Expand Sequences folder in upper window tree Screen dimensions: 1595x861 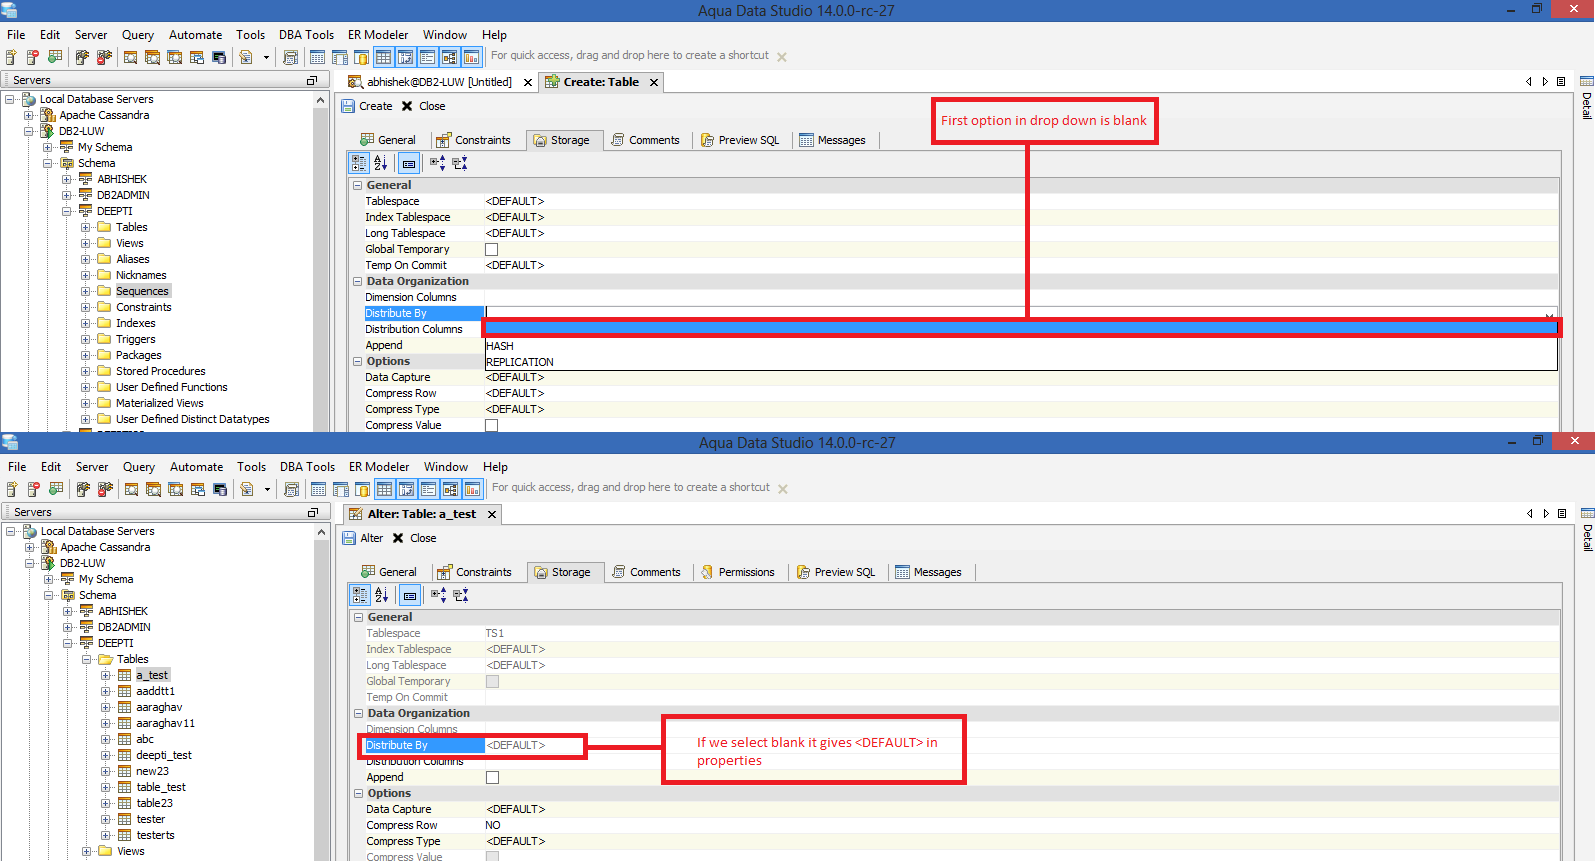86,292
